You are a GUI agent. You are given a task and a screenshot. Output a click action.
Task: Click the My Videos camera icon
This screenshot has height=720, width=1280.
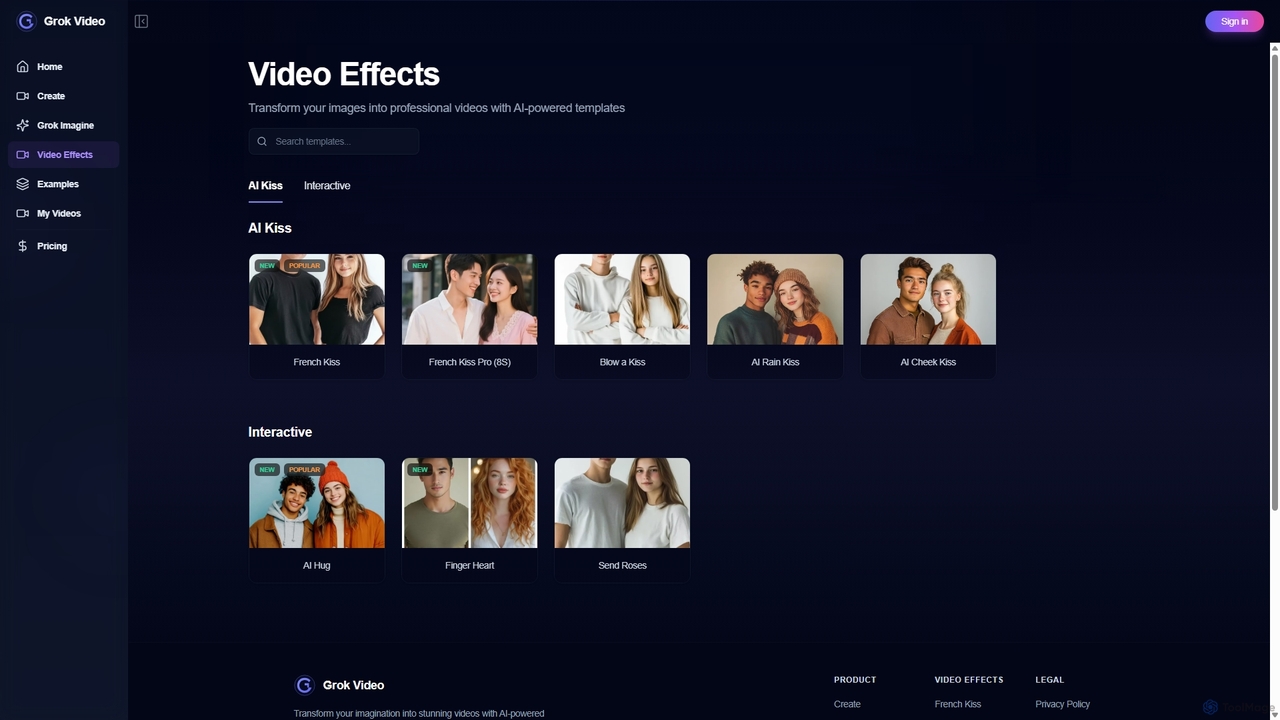click(x=23, y=214)
